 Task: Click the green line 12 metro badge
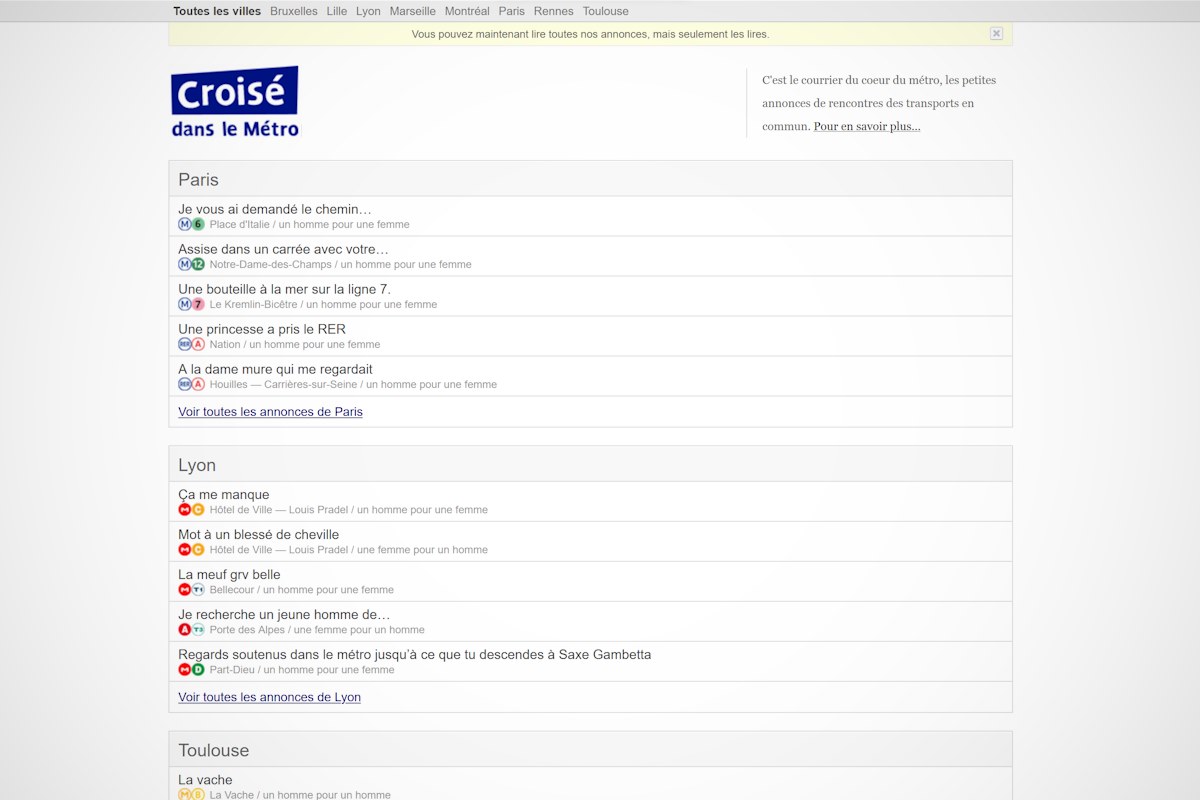pos(198,264)
